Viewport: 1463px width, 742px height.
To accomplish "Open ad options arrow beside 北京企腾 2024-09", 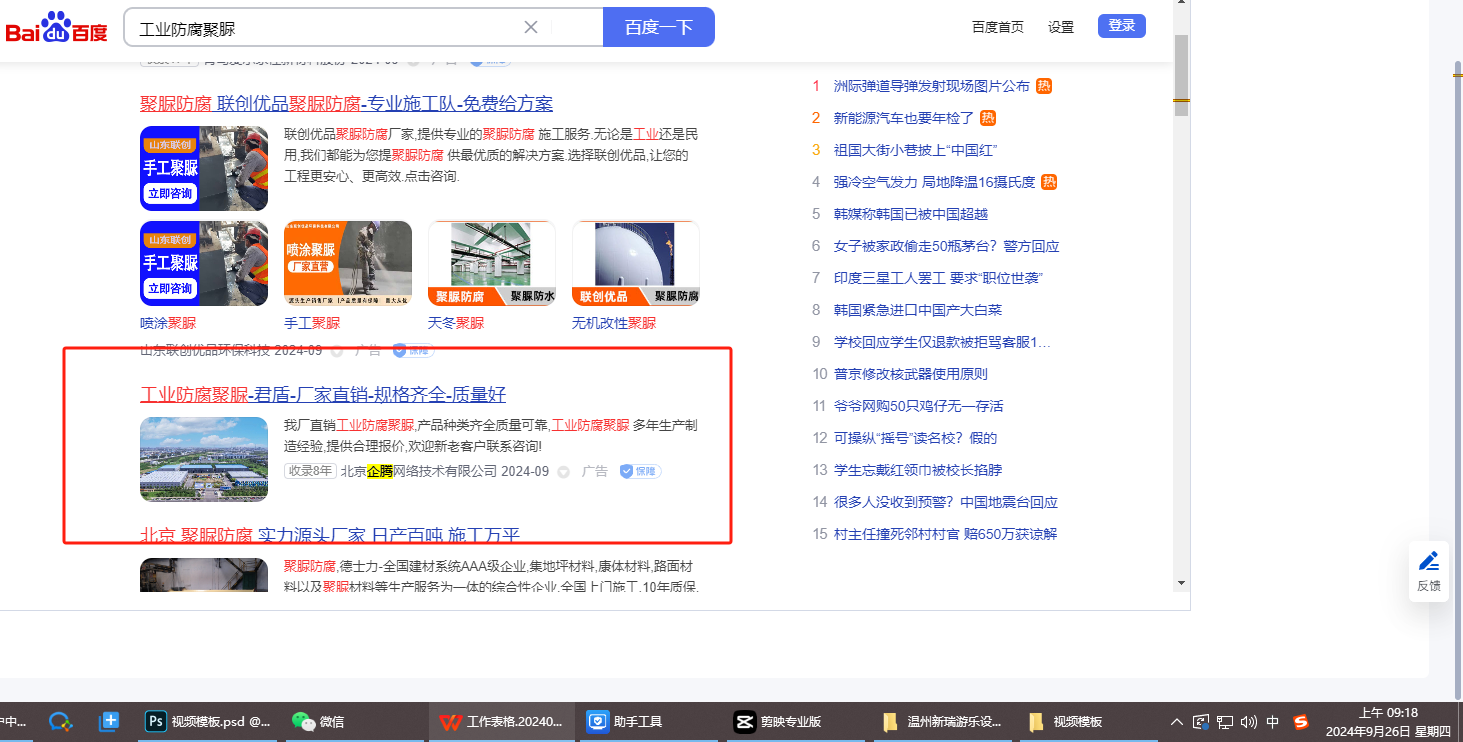I will (563, 471).
